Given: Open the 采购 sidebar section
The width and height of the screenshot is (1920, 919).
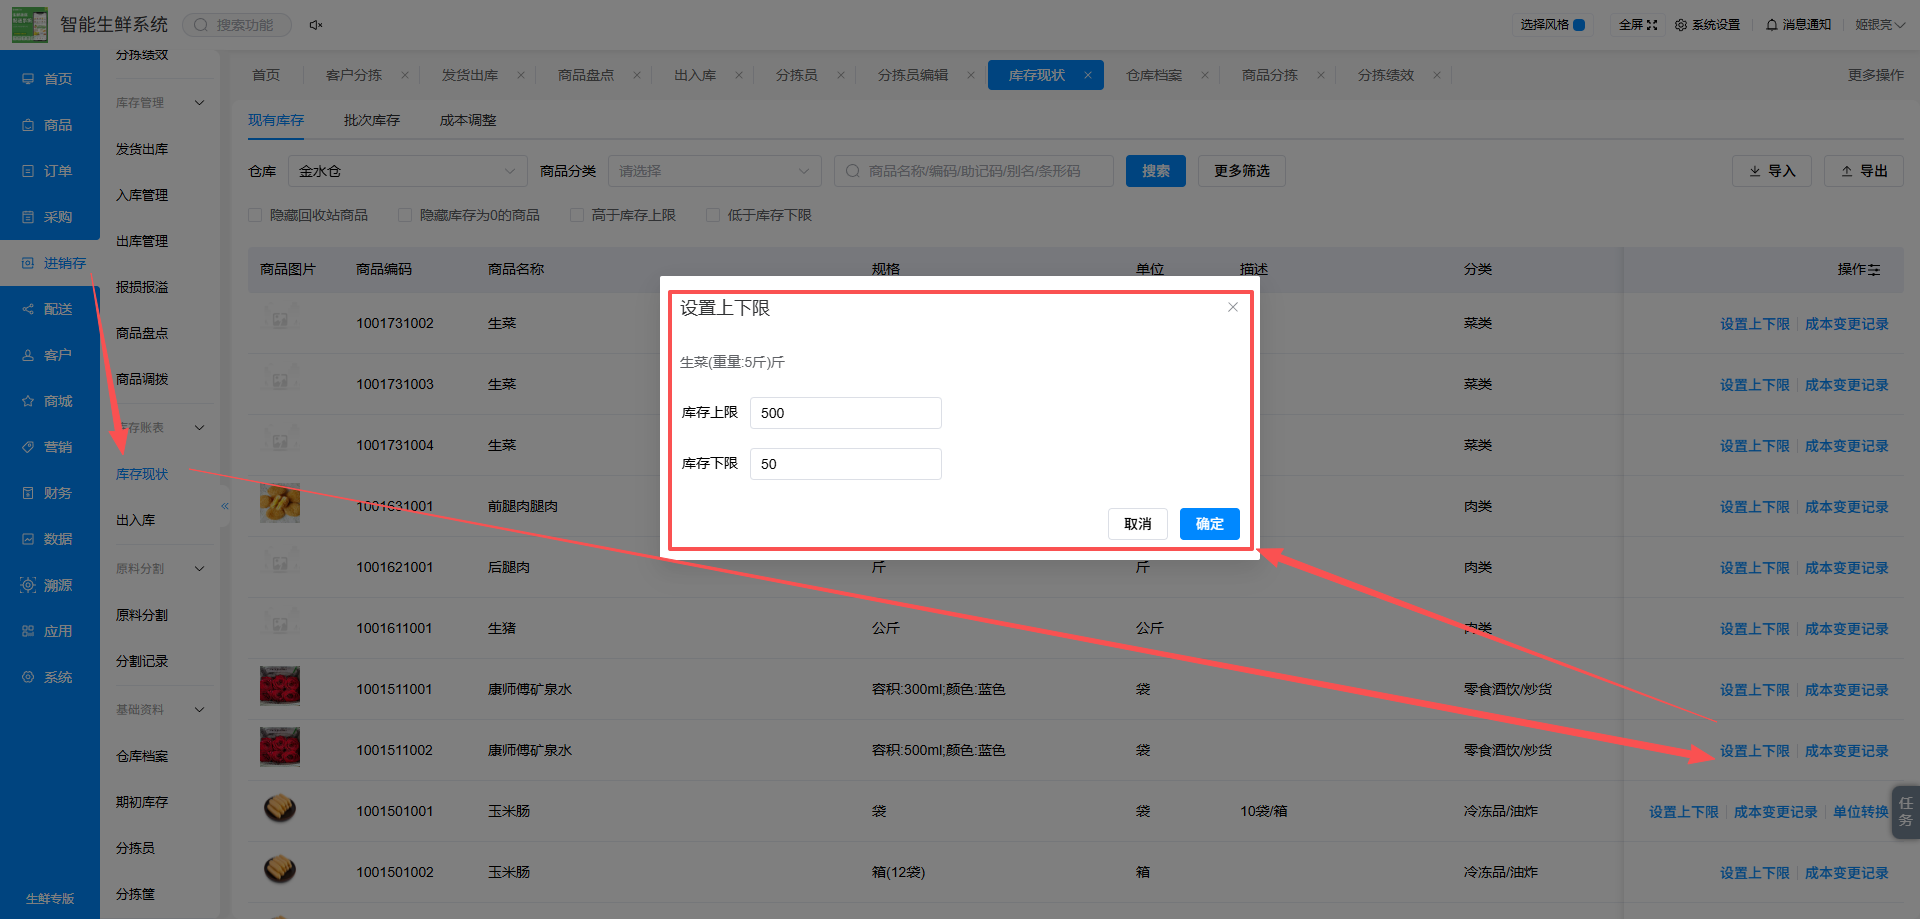Looking at the screenshot, I should click(x=49, y=217).
